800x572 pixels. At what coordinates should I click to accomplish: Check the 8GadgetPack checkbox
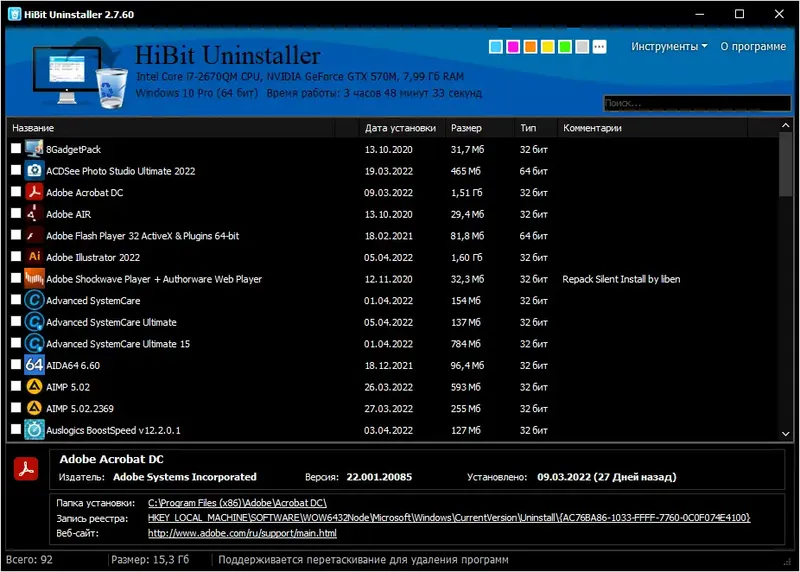(16, 148)
